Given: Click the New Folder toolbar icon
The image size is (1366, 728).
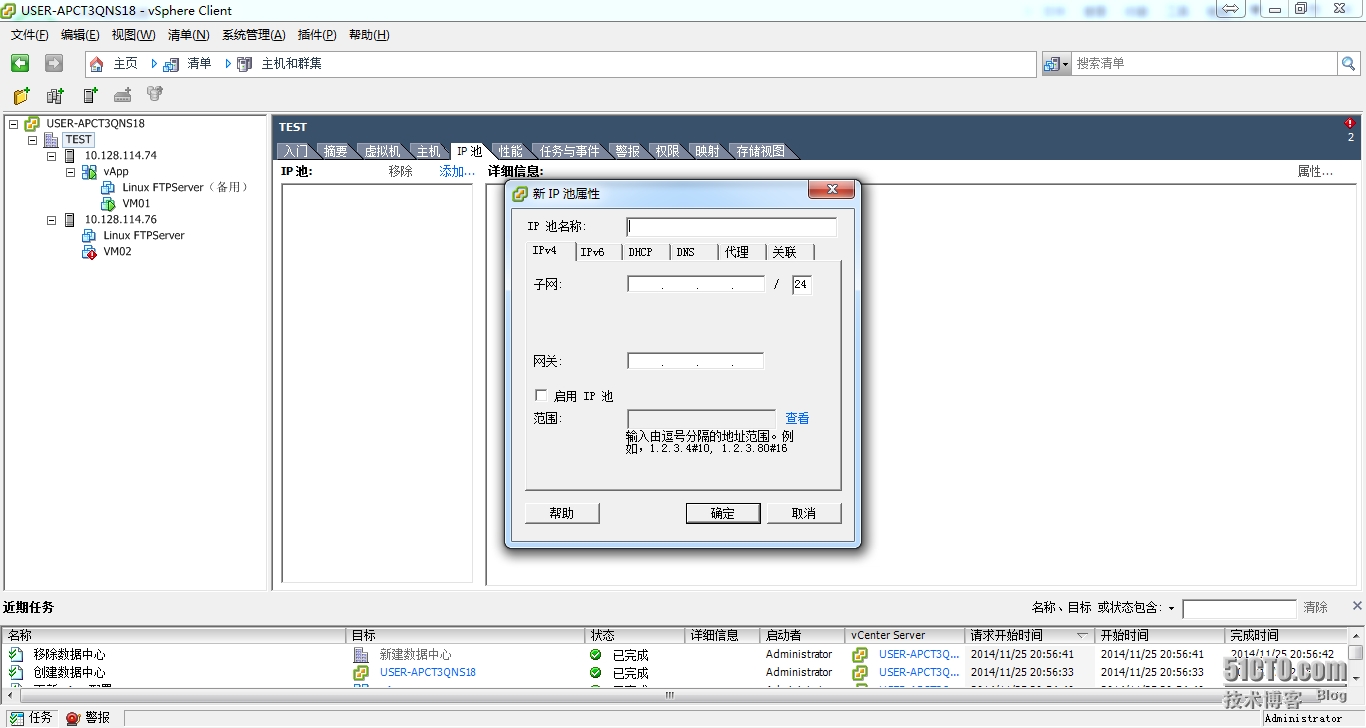Looking at the screenshot, I should (x=21, y=96).
